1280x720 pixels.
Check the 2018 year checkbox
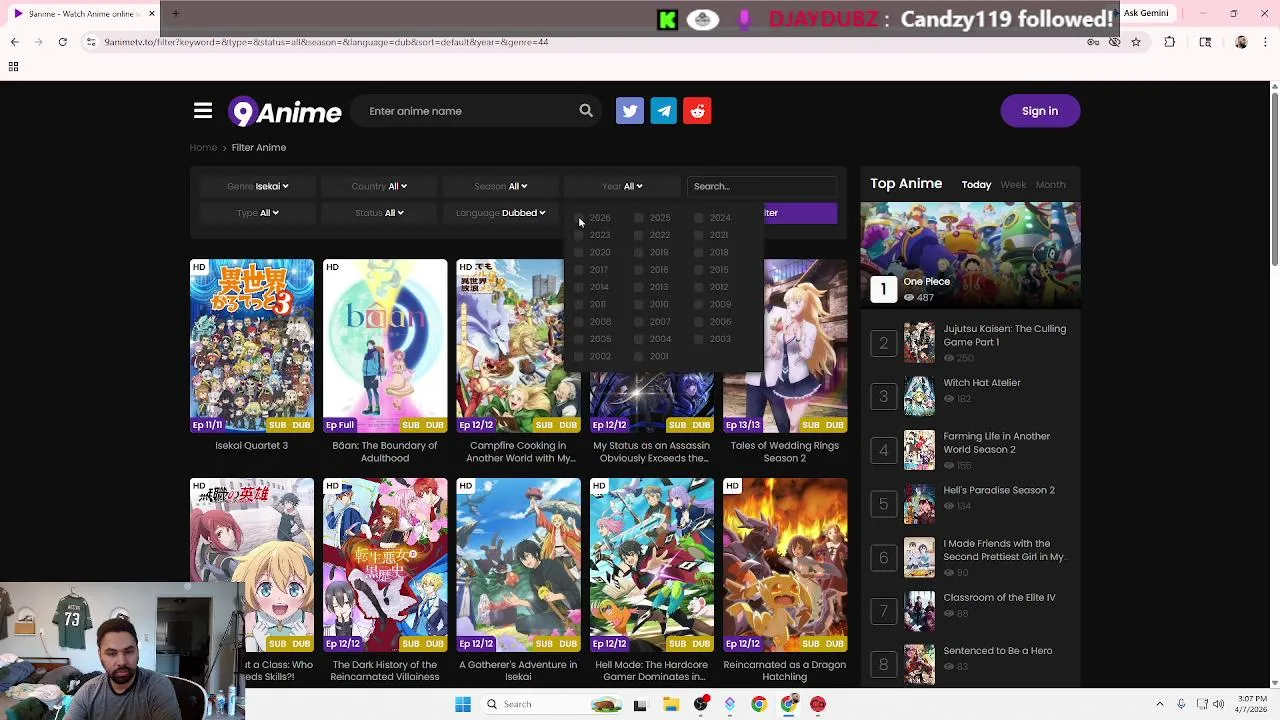point(699,252)
